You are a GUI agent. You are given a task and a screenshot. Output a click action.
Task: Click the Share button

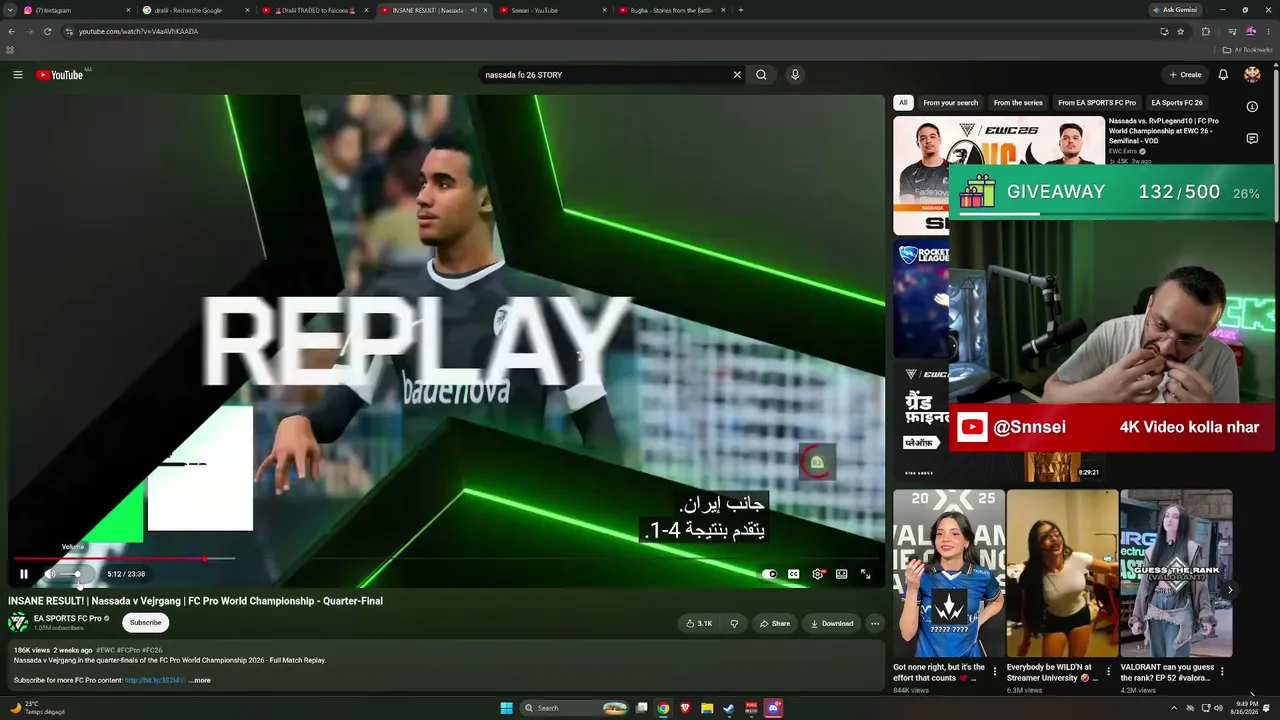click(775, 623)
